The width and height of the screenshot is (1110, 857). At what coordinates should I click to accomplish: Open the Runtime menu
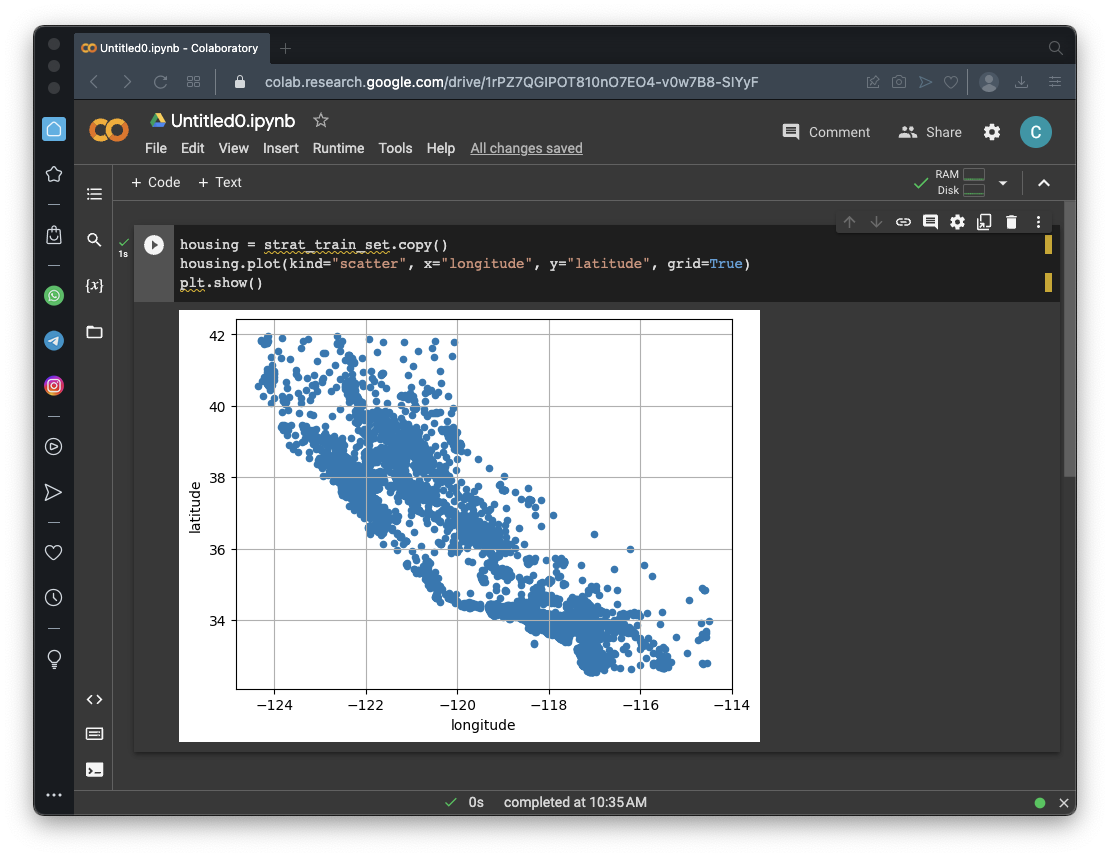coord(338,148)
